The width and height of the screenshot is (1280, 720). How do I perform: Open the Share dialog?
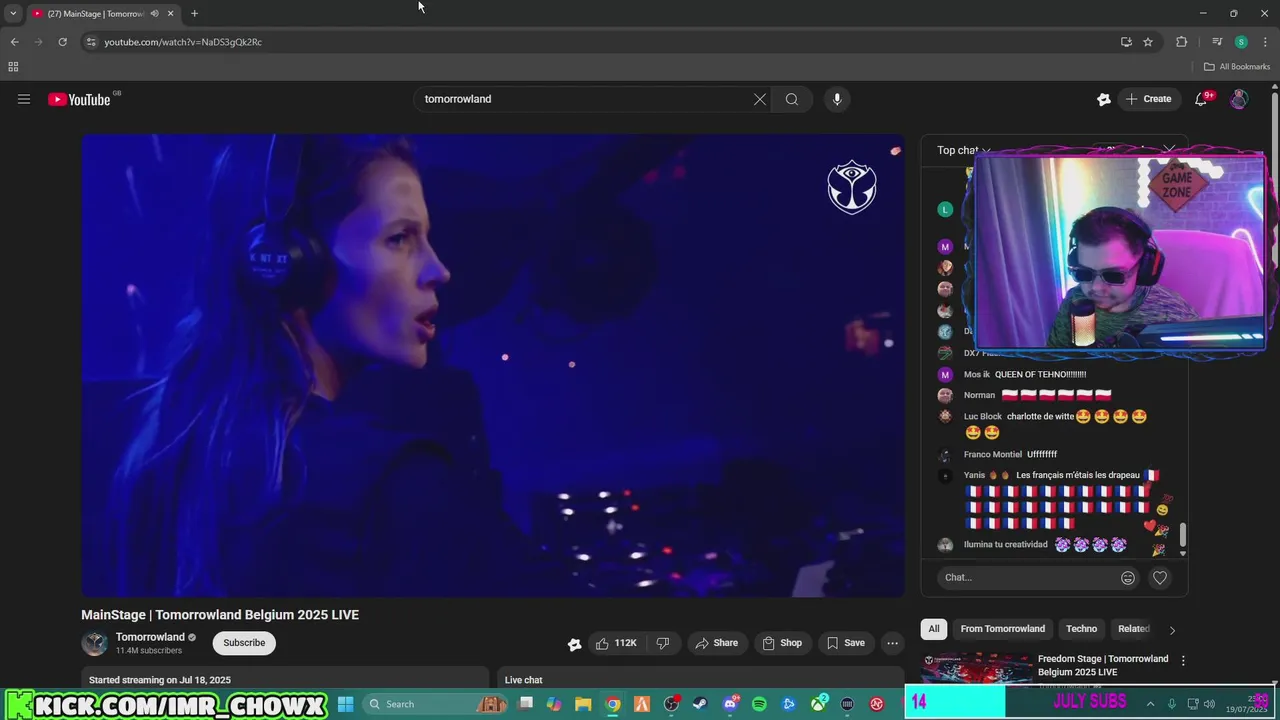(x=717, y=643)
